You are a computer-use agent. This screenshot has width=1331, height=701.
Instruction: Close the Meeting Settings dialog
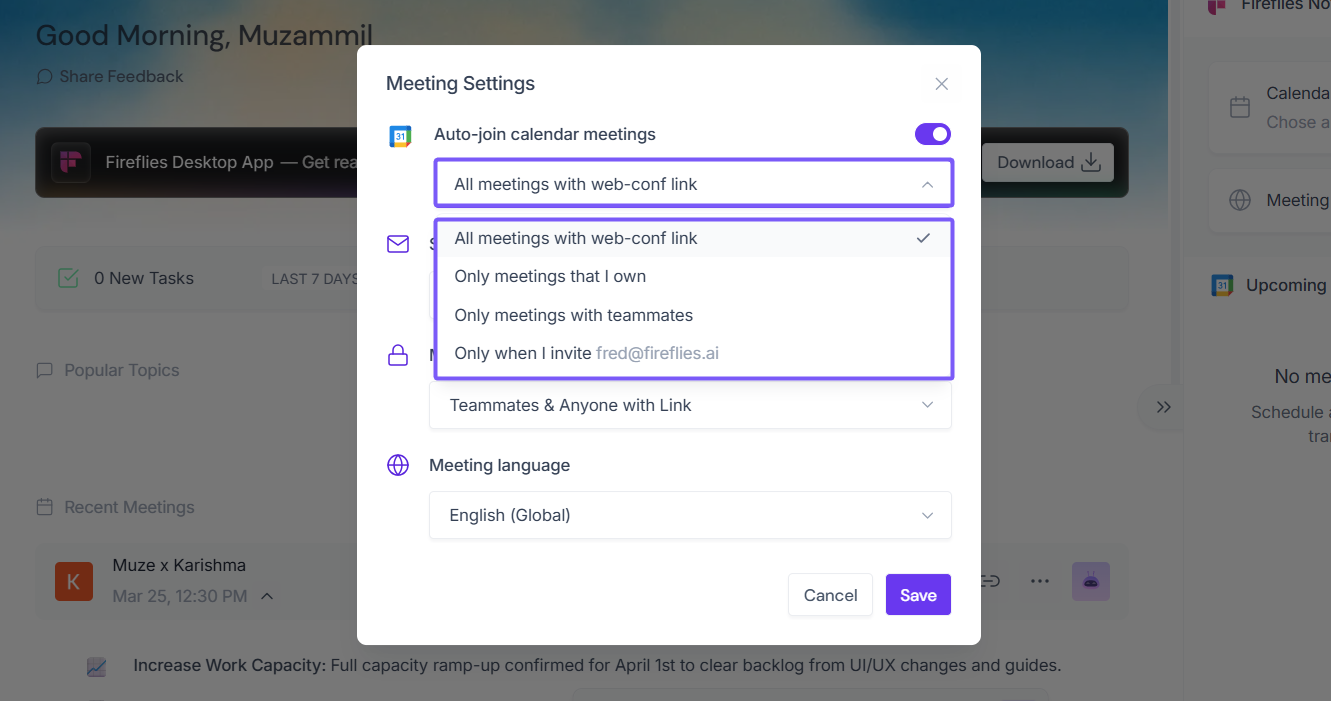941,84
